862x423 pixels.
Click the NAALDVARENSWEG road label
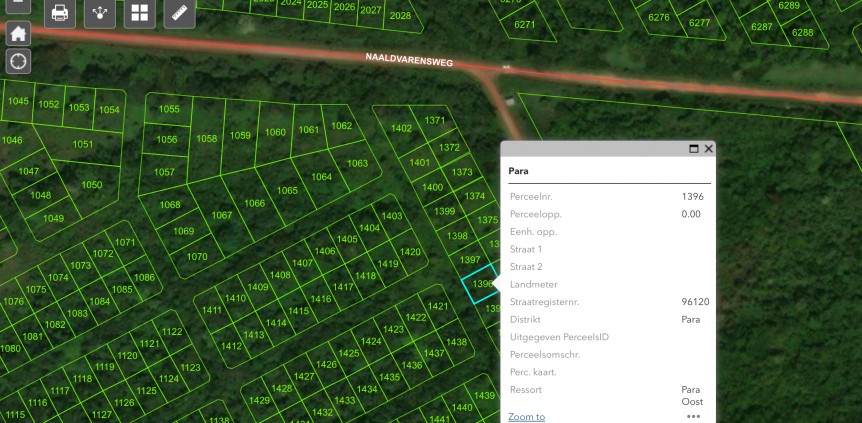pyautogui.click(x=409, y=62)
